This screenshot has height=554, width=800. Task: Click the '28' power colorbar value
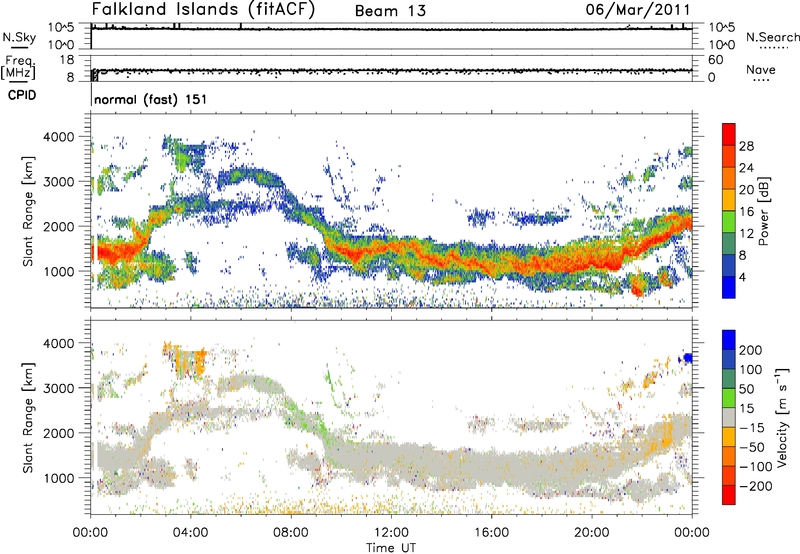click(x=746, y=146)
